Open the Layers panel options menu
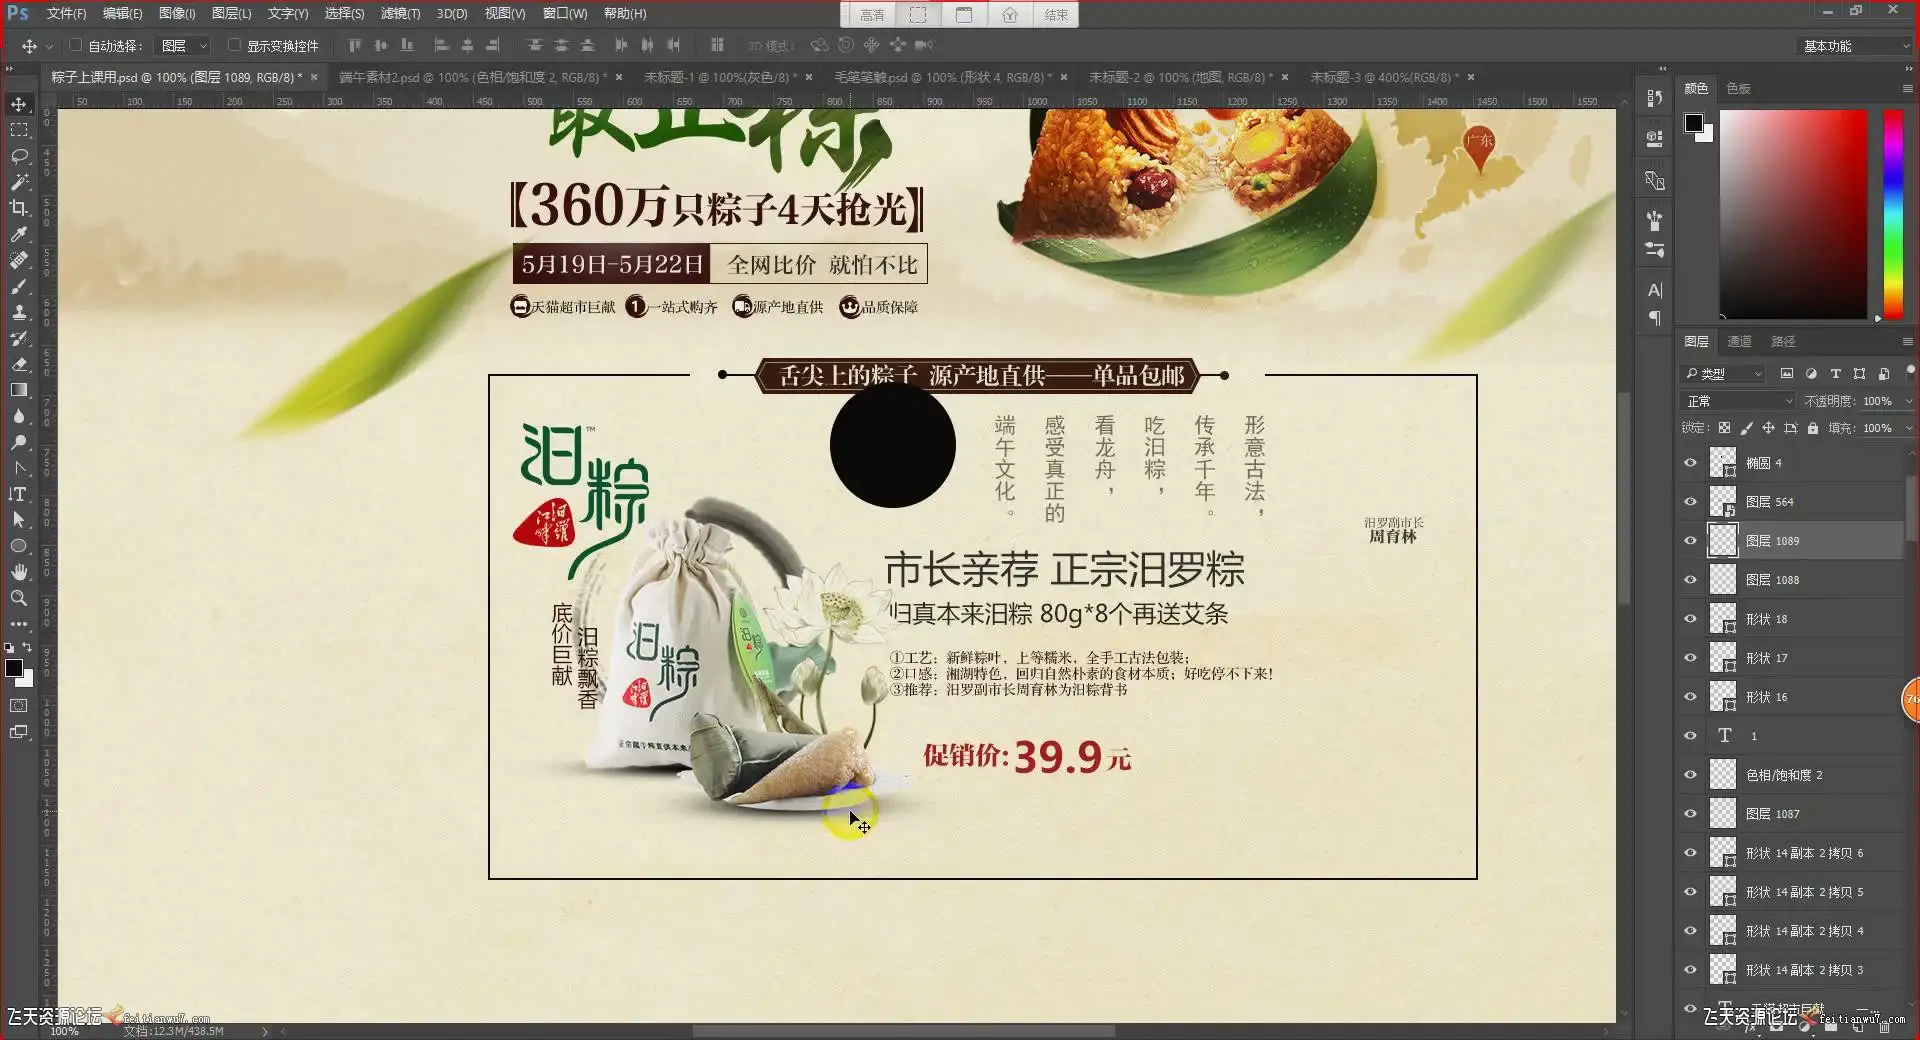Screen dimensions: 1920x1040 tap(1907, 342)
